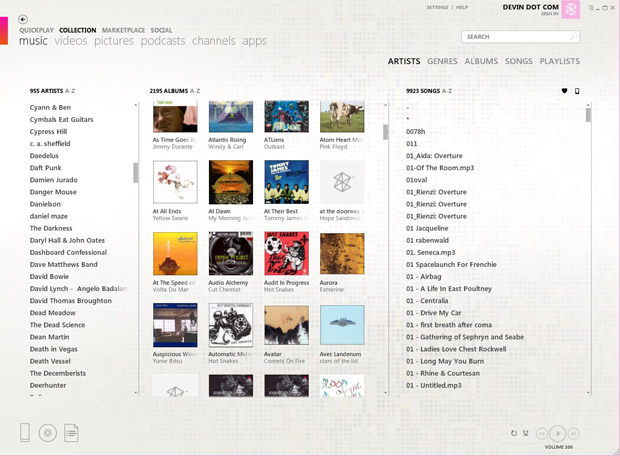
Task: Click the songs list scrollbar thumb
Action: tap(588, 115)
